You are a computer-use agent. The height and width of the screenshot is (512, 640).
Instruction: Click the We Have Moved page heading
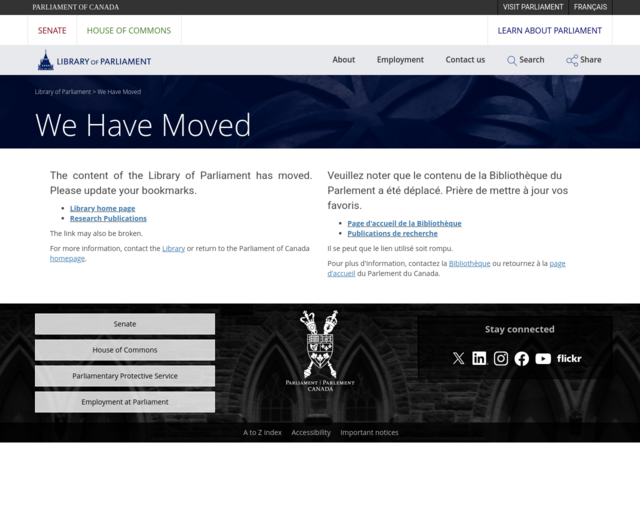[143, 125]
